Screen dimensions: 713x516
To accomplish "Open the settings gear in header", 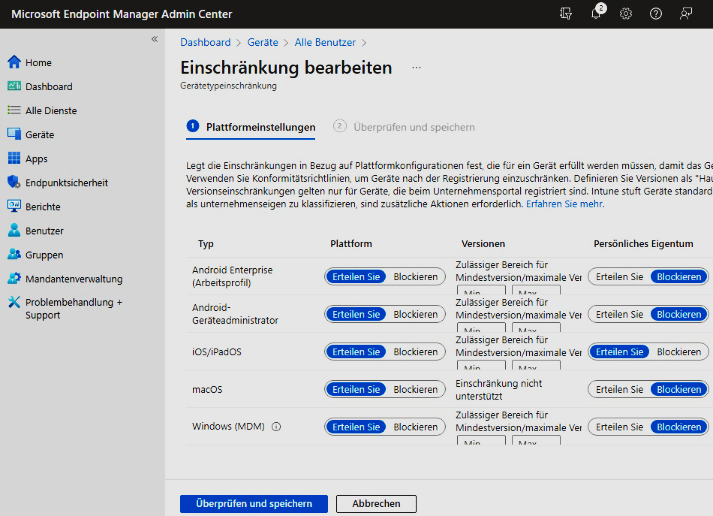I will [626, 13].
